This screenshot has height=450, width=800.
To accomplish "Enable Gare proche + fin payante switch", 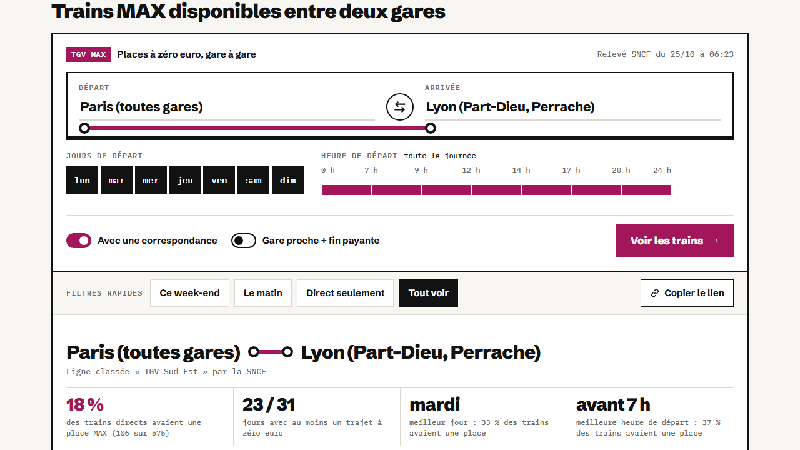I will click(x=243, y=240).
